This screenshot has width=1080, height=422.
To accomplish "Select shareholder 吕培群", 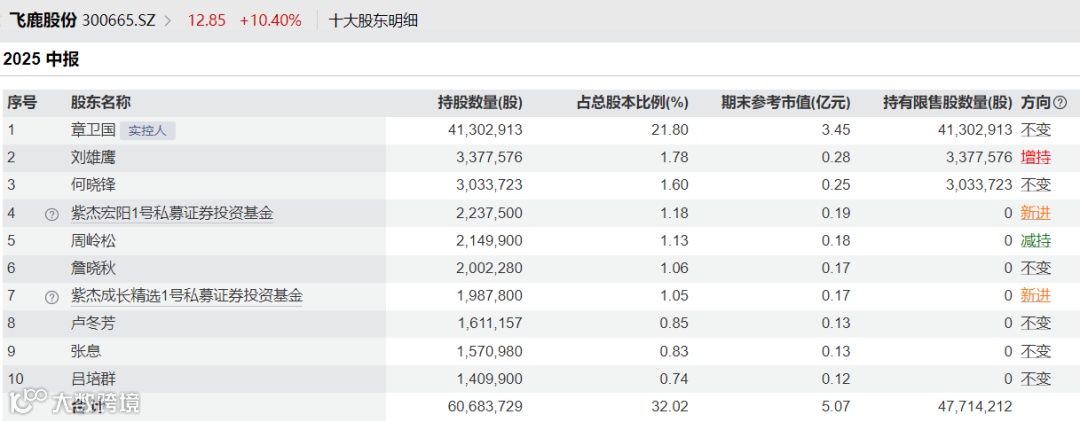I will click(x=93, y=379).
